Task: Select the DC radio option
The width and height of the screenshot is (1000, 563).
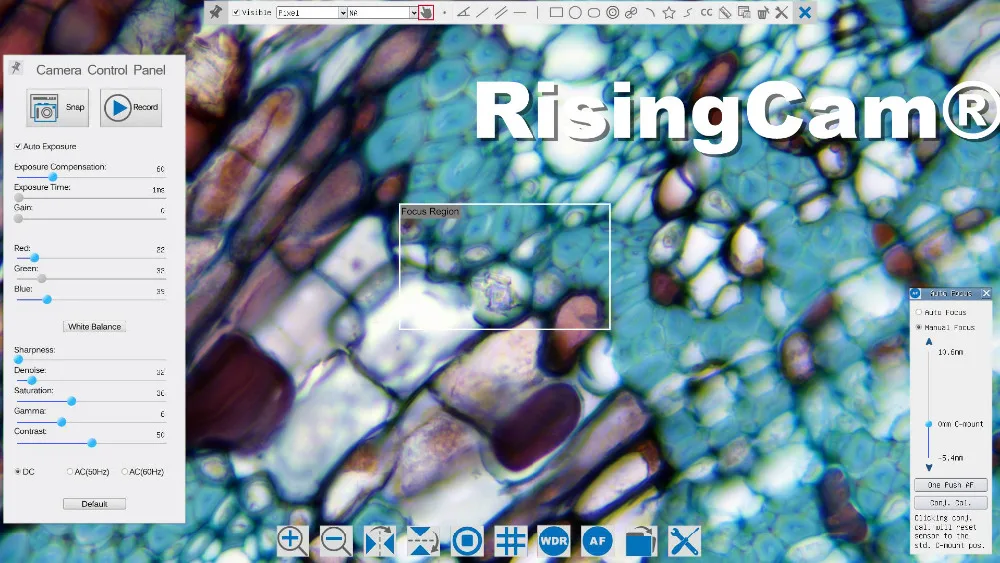Action: pyautogui.click(x=18, y=472)
